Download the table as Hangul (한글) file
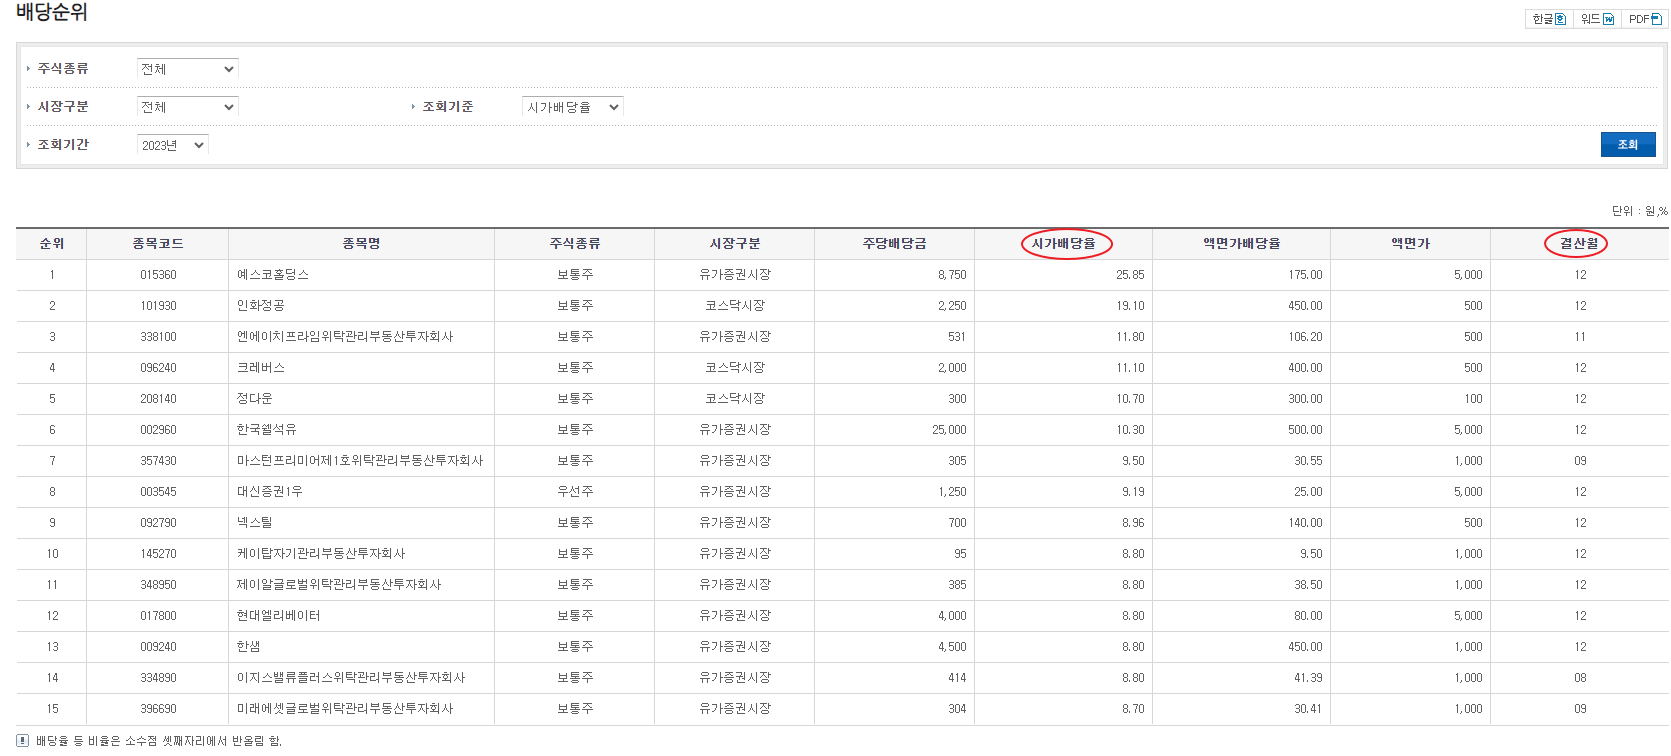Screen dimensions: 1671x756 coord(1549,19)
